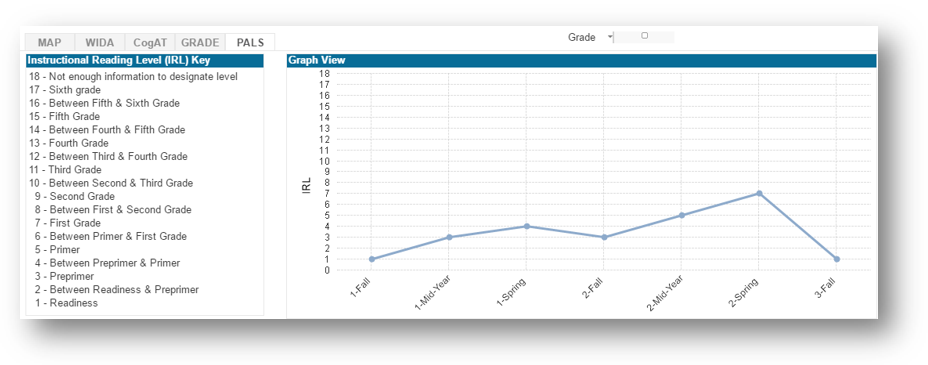Click '2 - Between Readiness & Preprimer'

click(x=117, y=289)
